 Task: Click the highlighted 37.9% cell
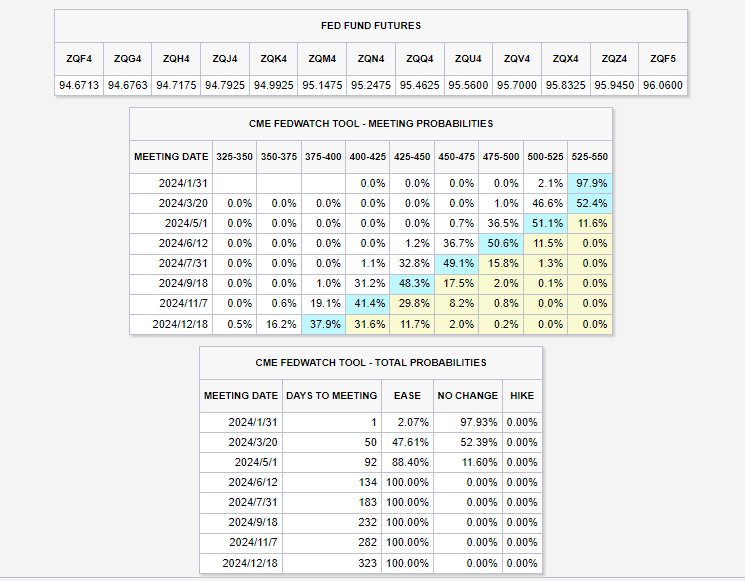click(x=323, y=324)
